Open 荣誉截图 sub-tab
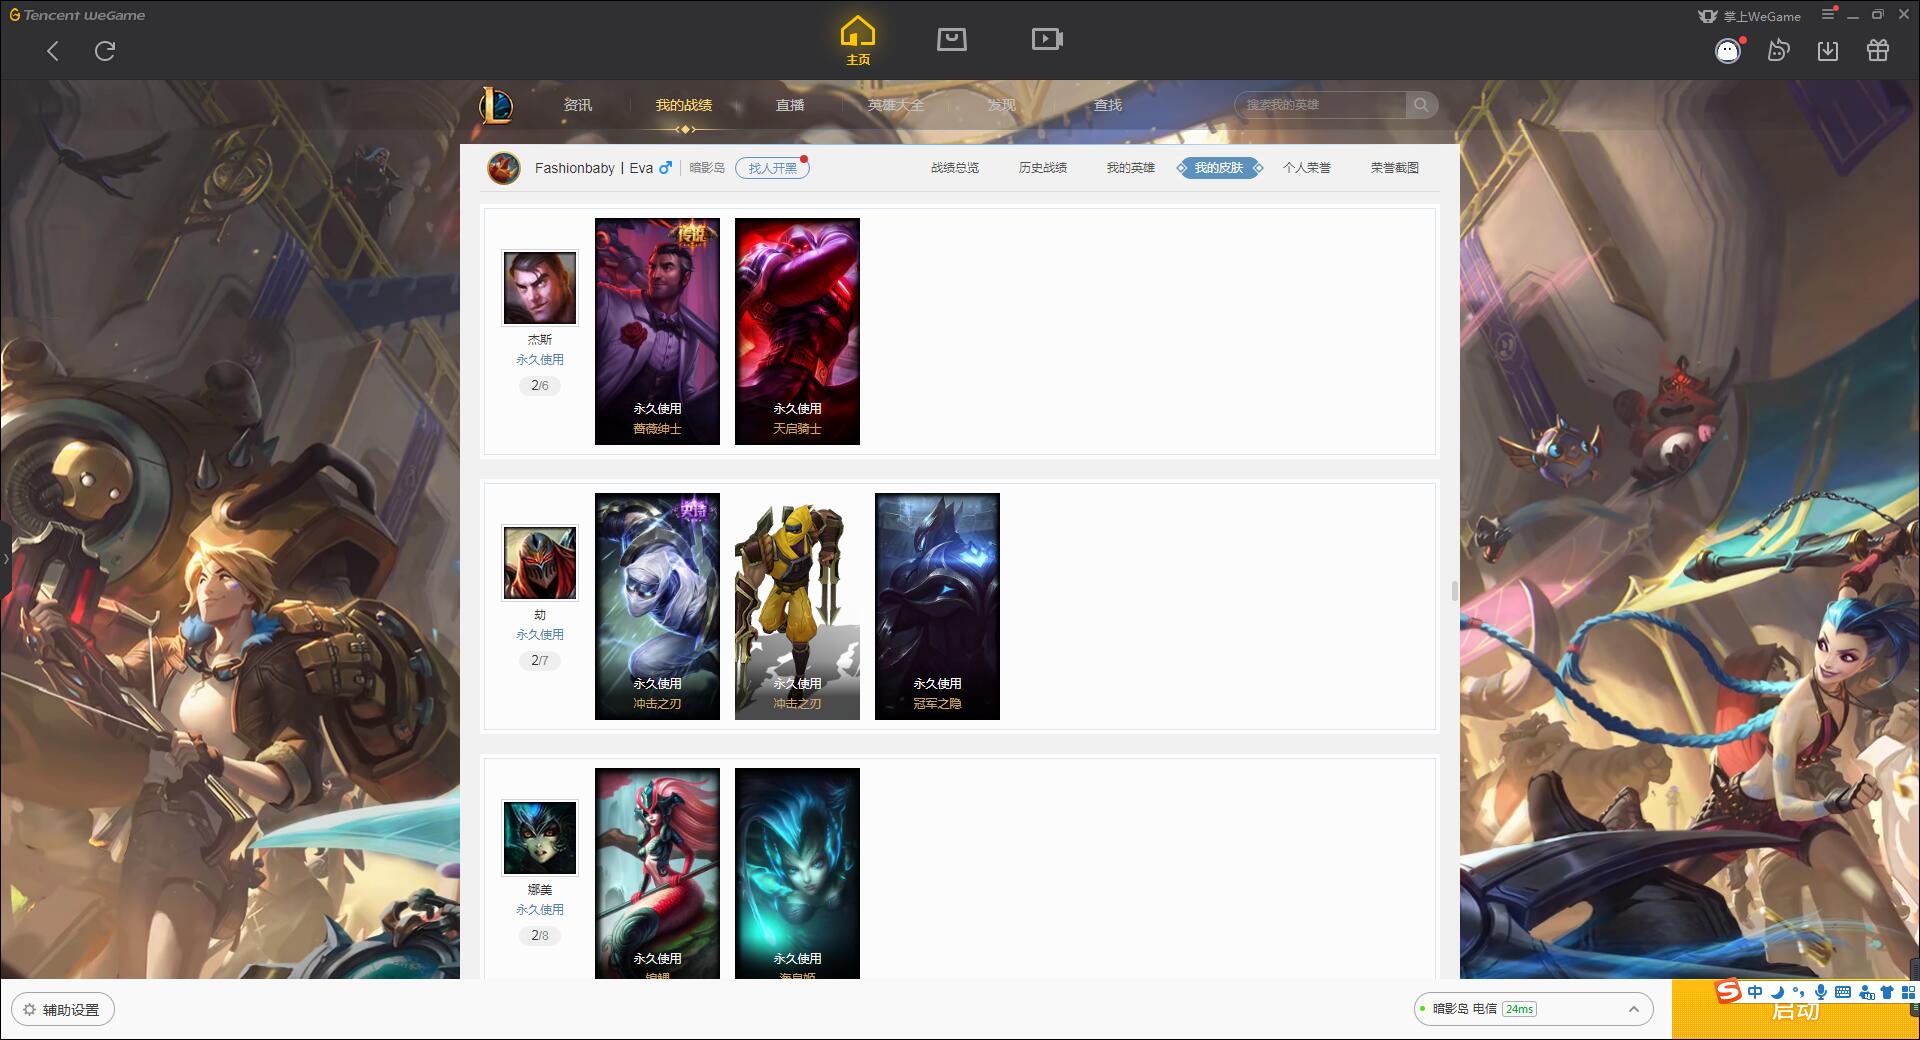 [1395, 168]
